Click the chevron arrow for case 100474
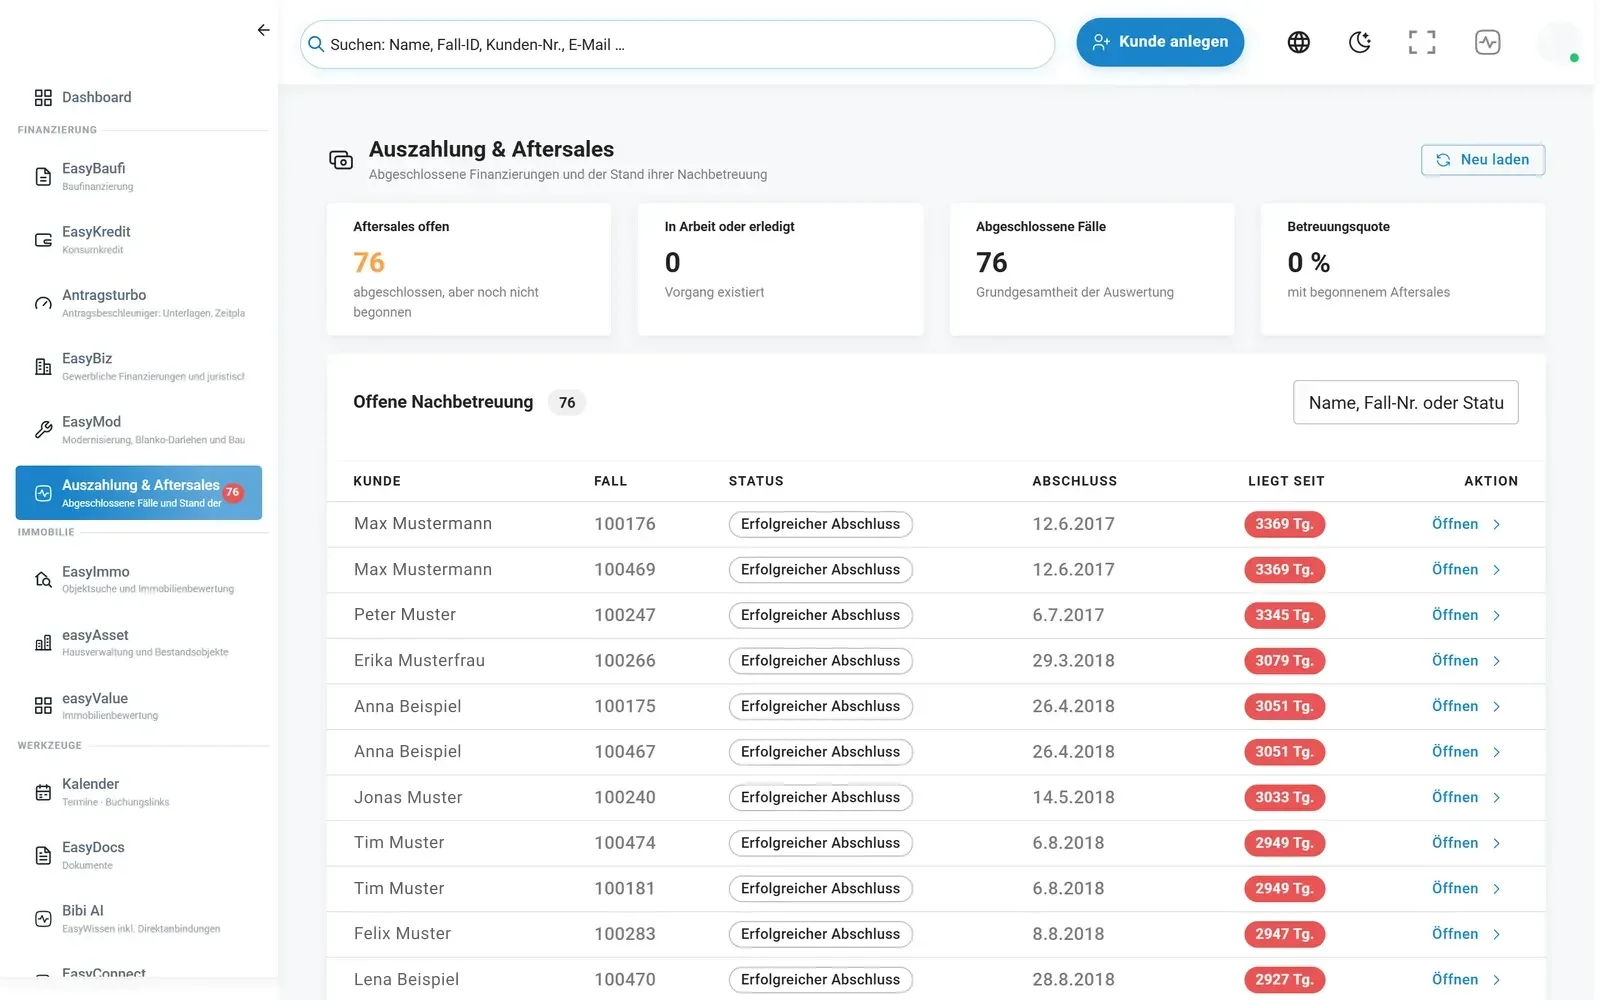The image size is (1600, 1000). tap(1497, 843)
